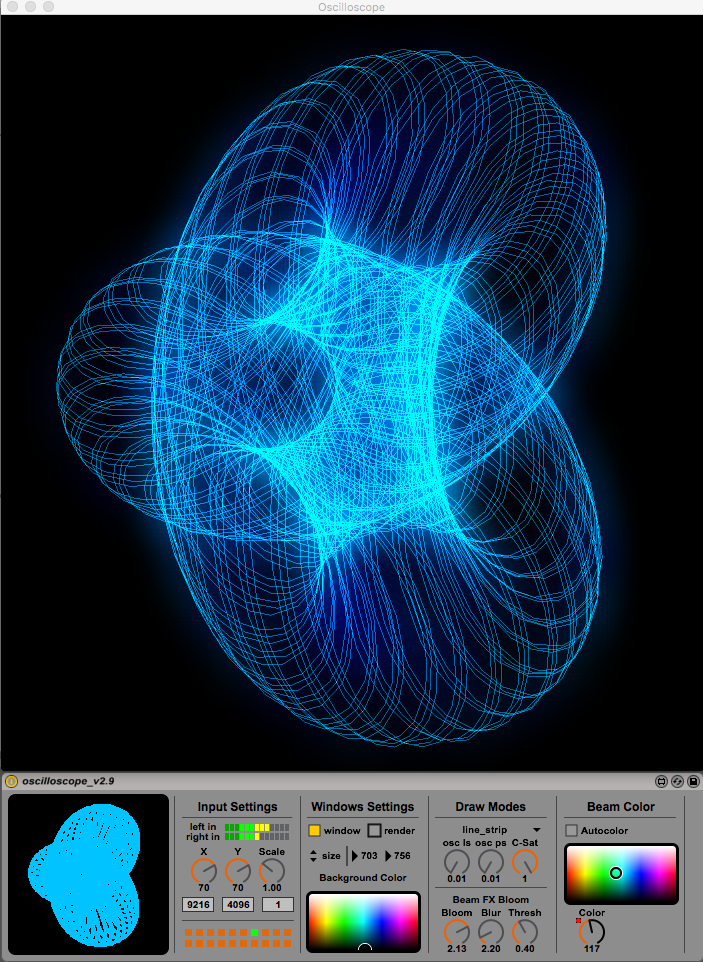Image resolution: width=703 pixels, height=962 pixels.
Task: Click the Color hue dial
Action: tap(591, 933)
